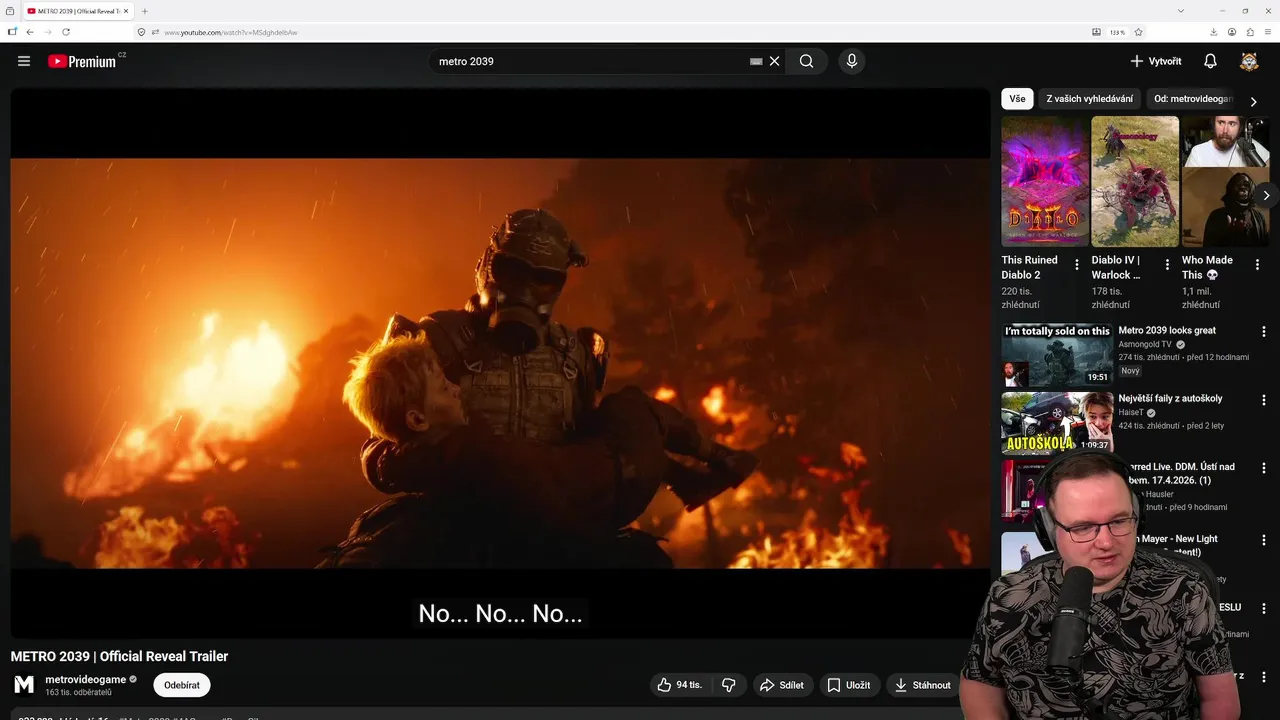Screen dimensions: 1280x720
Task: Click the site shield tracking-protection icon
Action: pyautogui.click(x=142, y=32)
